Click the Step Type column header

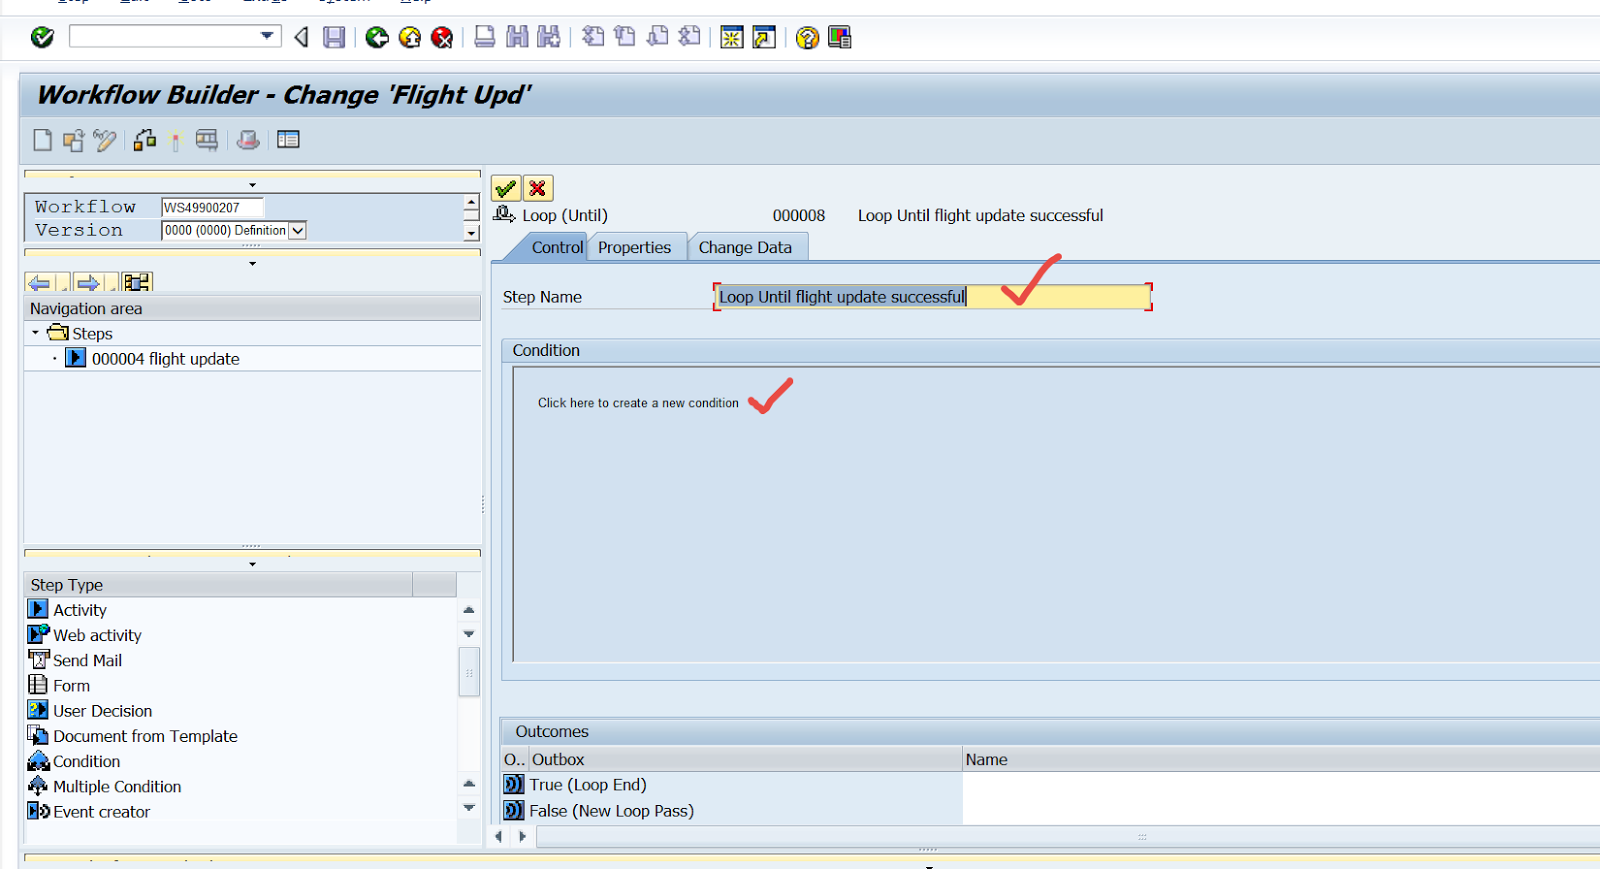(218, 585)
